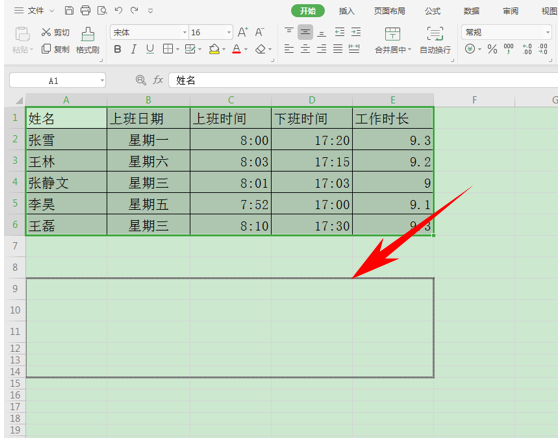Expand fill color dropdown arrow
The height and width of the screenshot is (438, 559).
coord(224,50)
